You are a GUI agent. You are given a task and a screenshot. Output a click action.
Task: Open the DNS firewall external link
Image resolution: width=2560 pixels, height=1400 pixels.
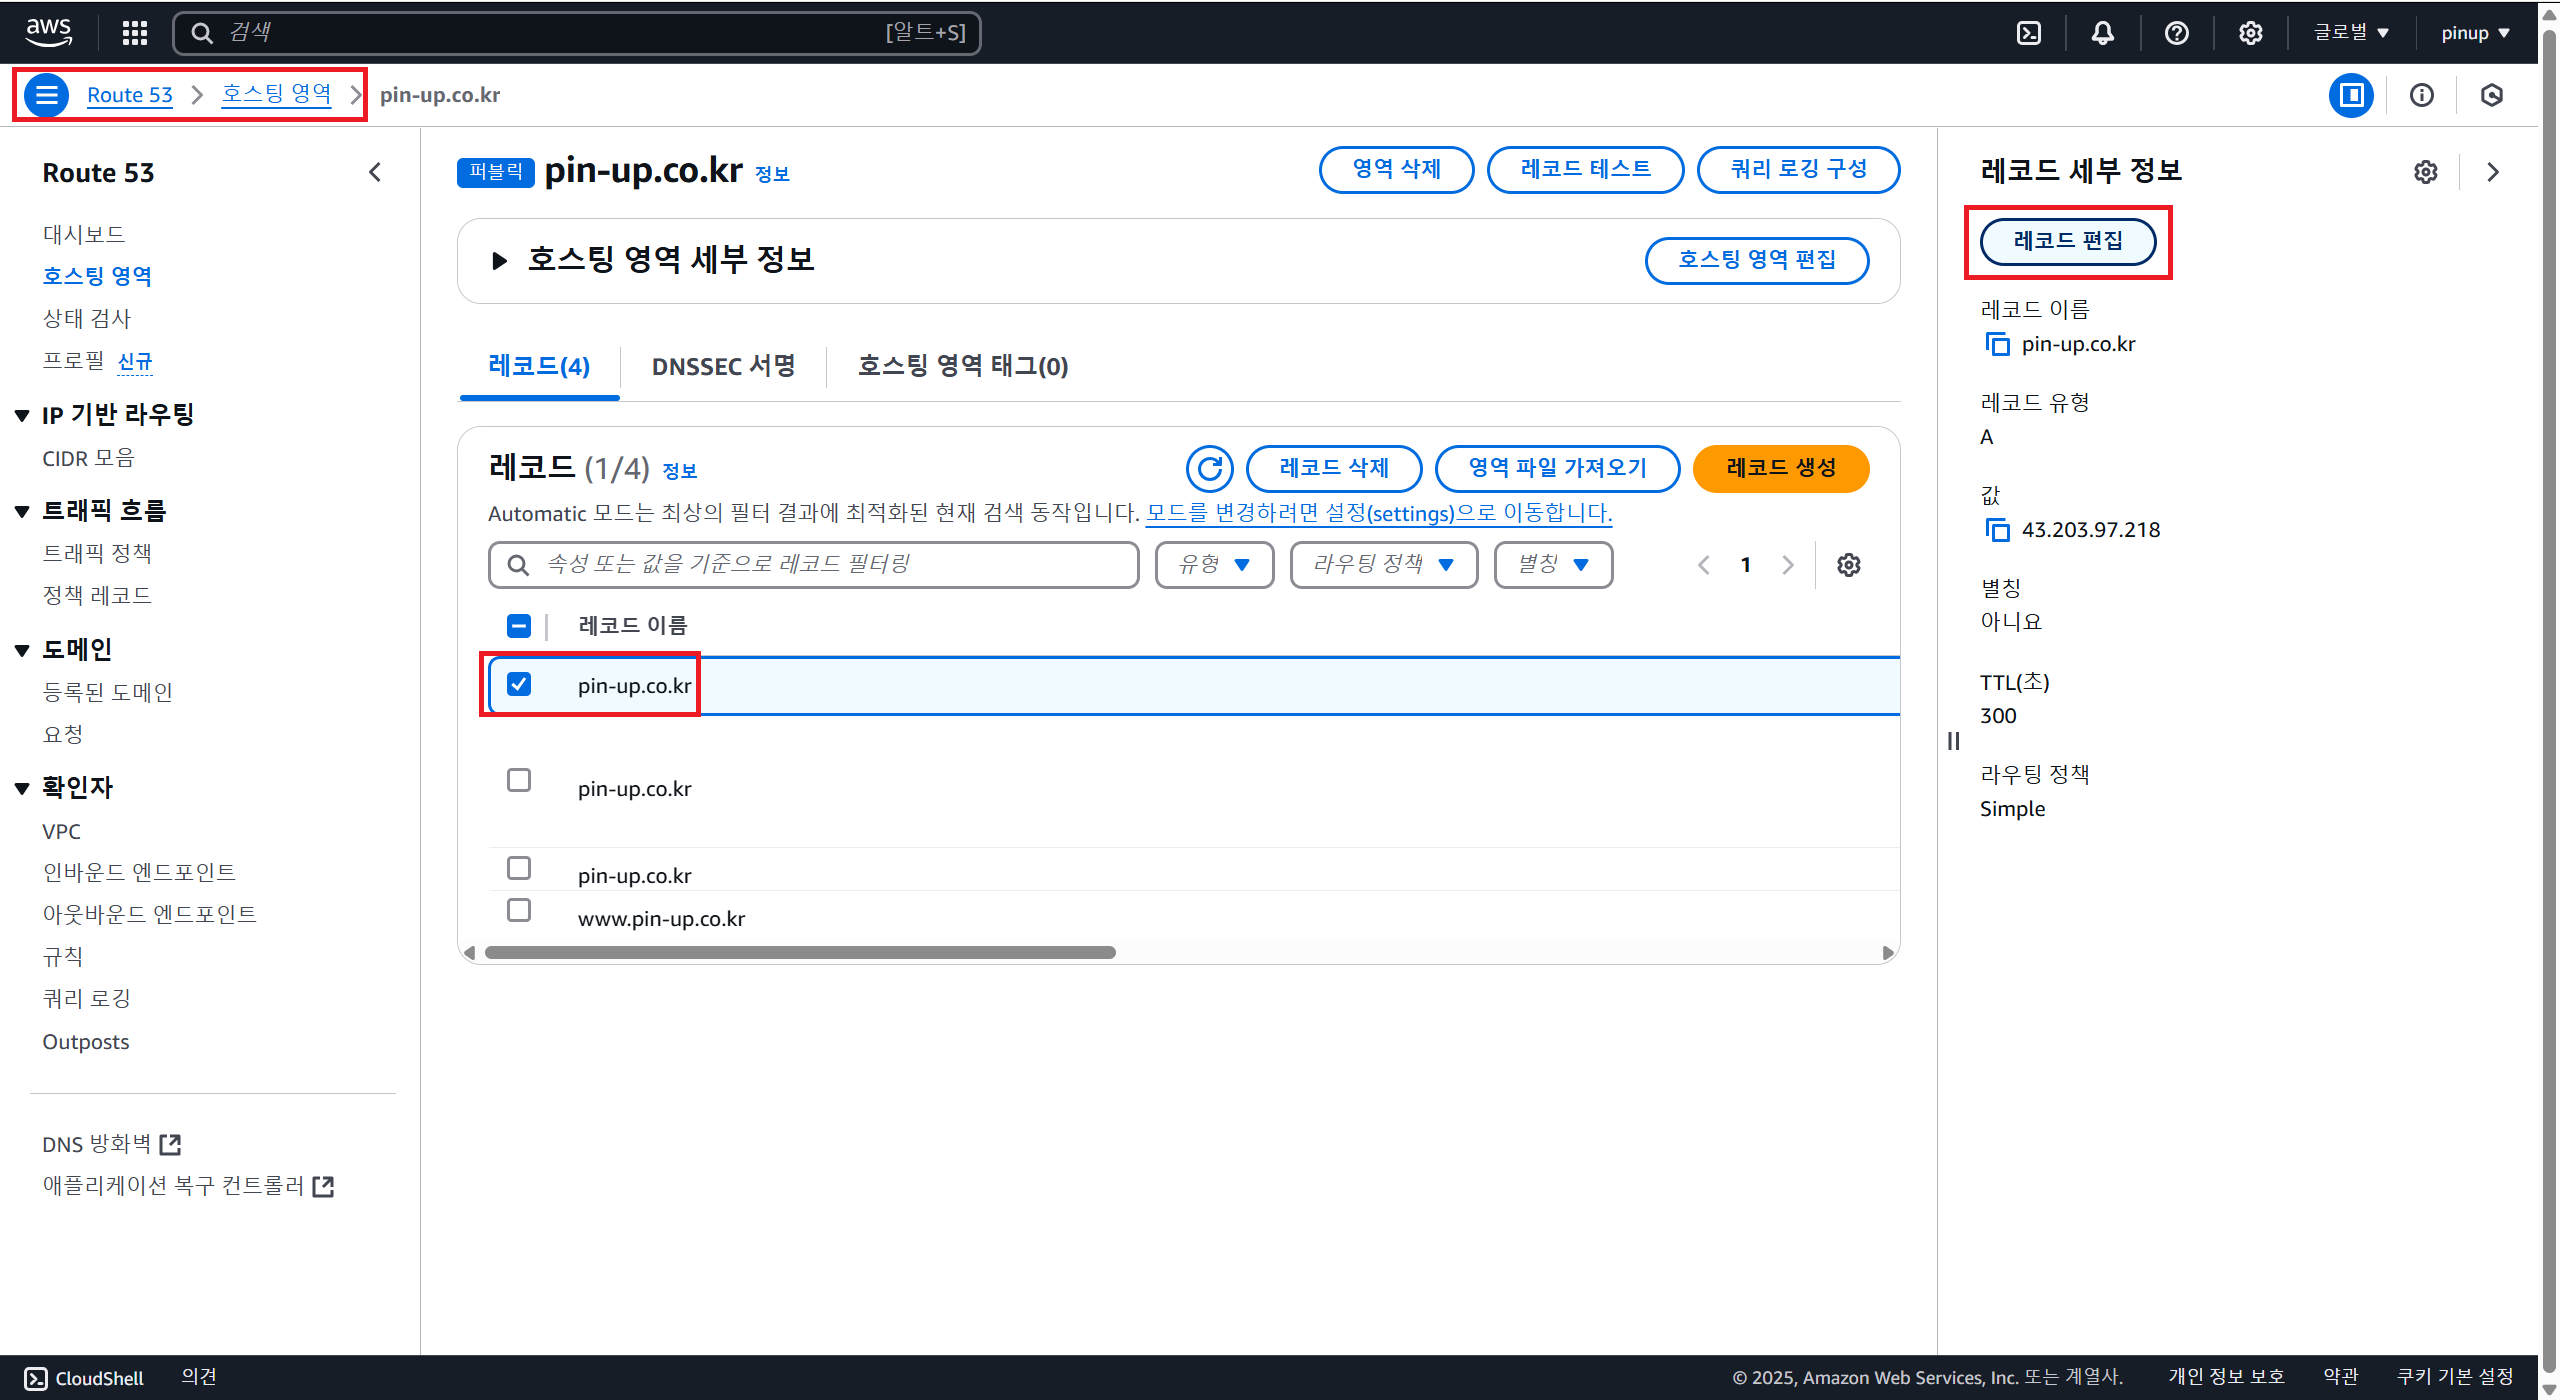[170, 1144]
